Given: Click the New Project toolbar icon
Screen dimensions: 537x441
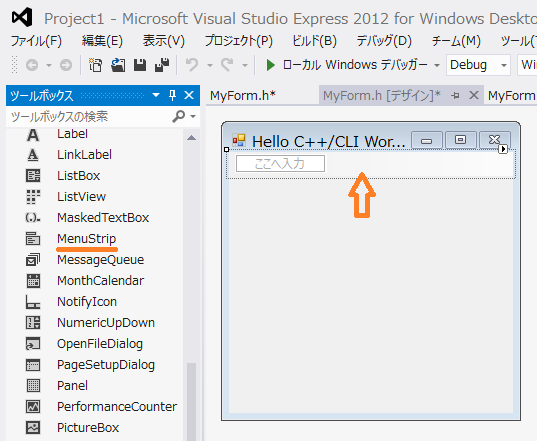Looking at the screenshot, I should pyautogui.click(x=96, y=65).
